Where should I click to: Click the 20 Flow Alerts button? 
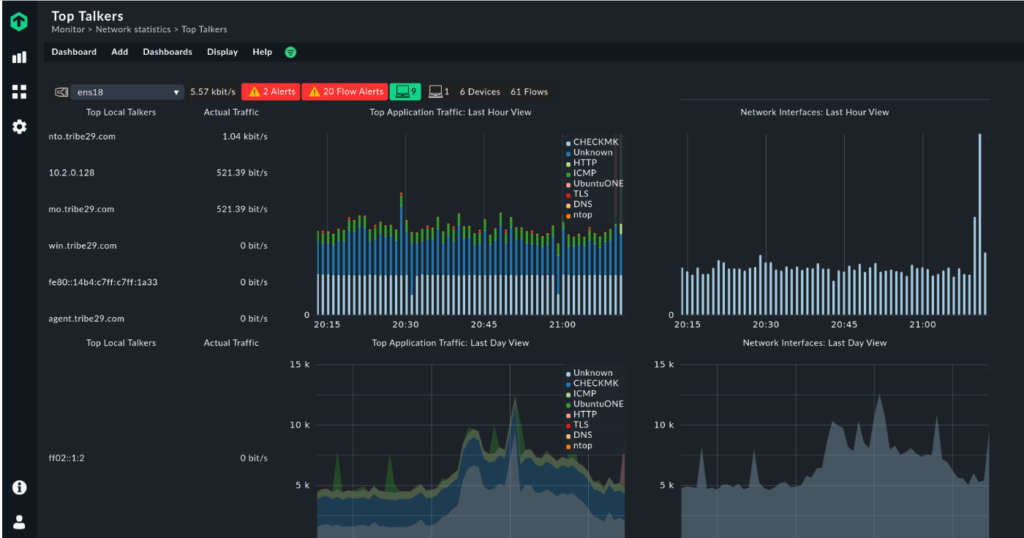344,92
